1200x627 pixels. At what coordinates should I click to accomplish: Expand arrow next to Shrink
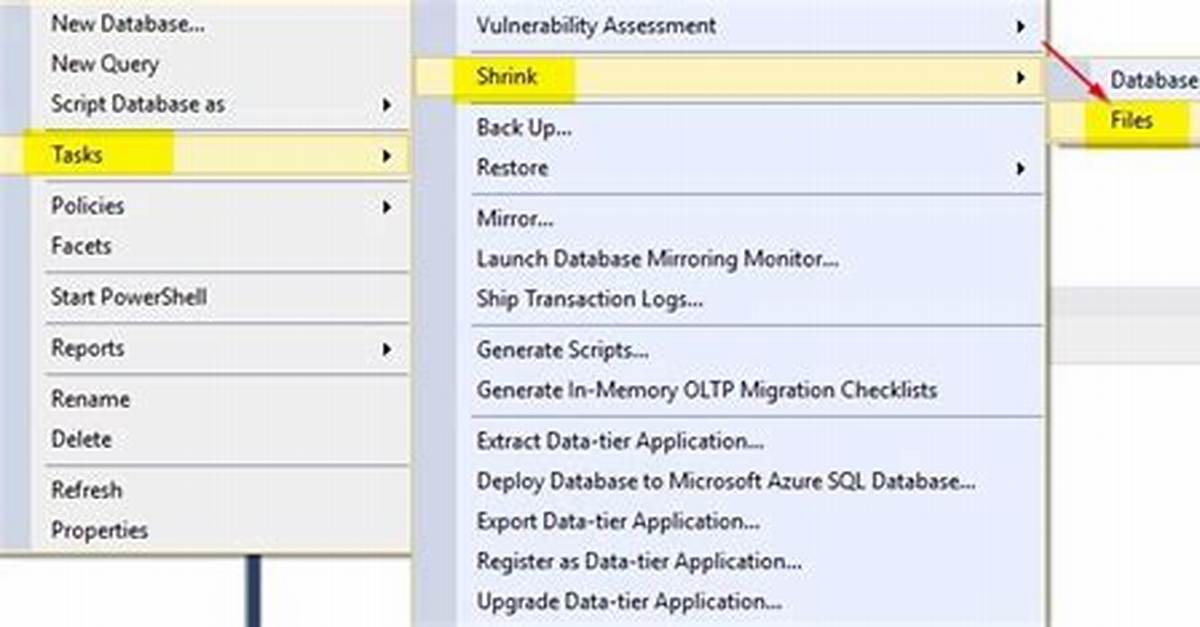click(x=1020, y=77)
